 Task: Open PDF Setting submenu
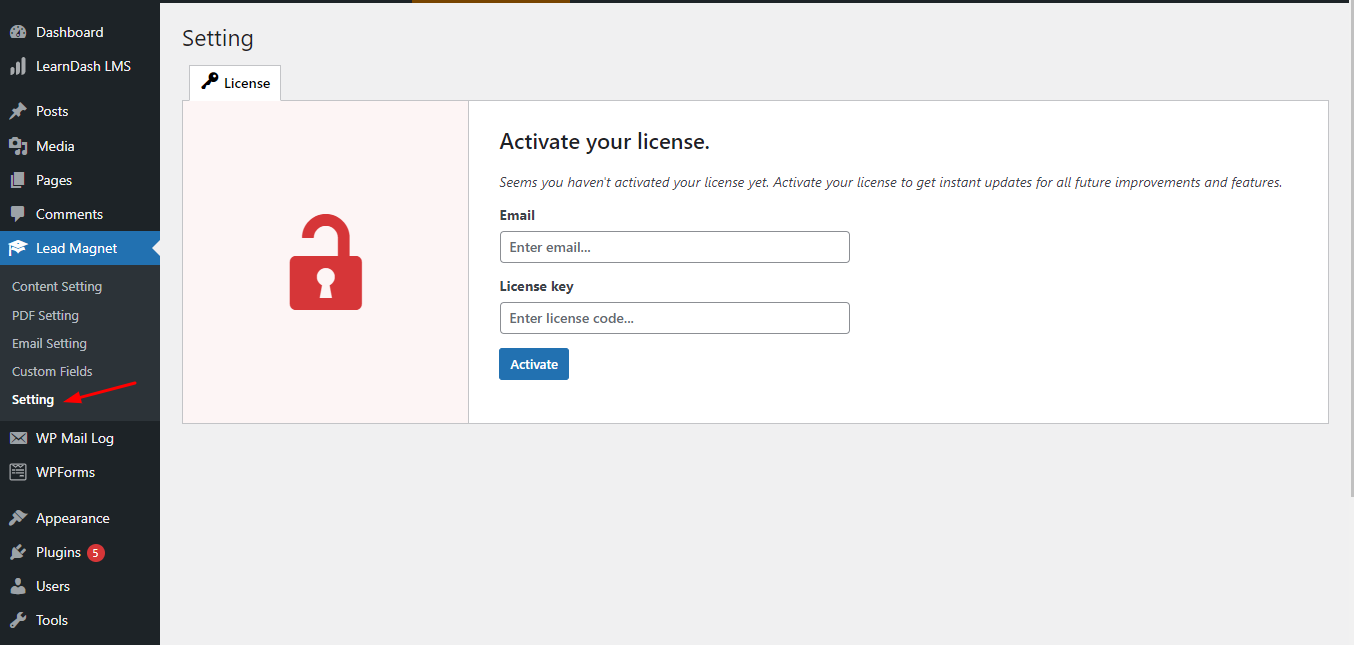pyautogui.click(x=45, y=316)
